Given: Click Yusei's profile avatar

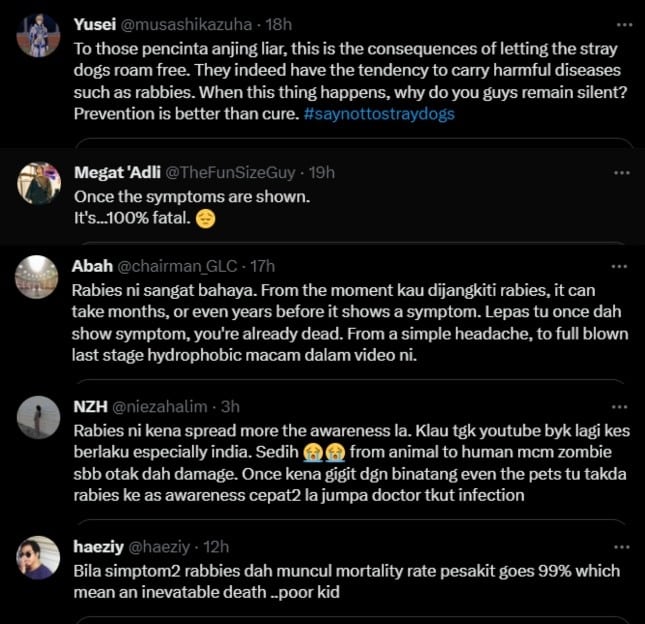Looking at the screenshot, I should click(x=38, y=35).
